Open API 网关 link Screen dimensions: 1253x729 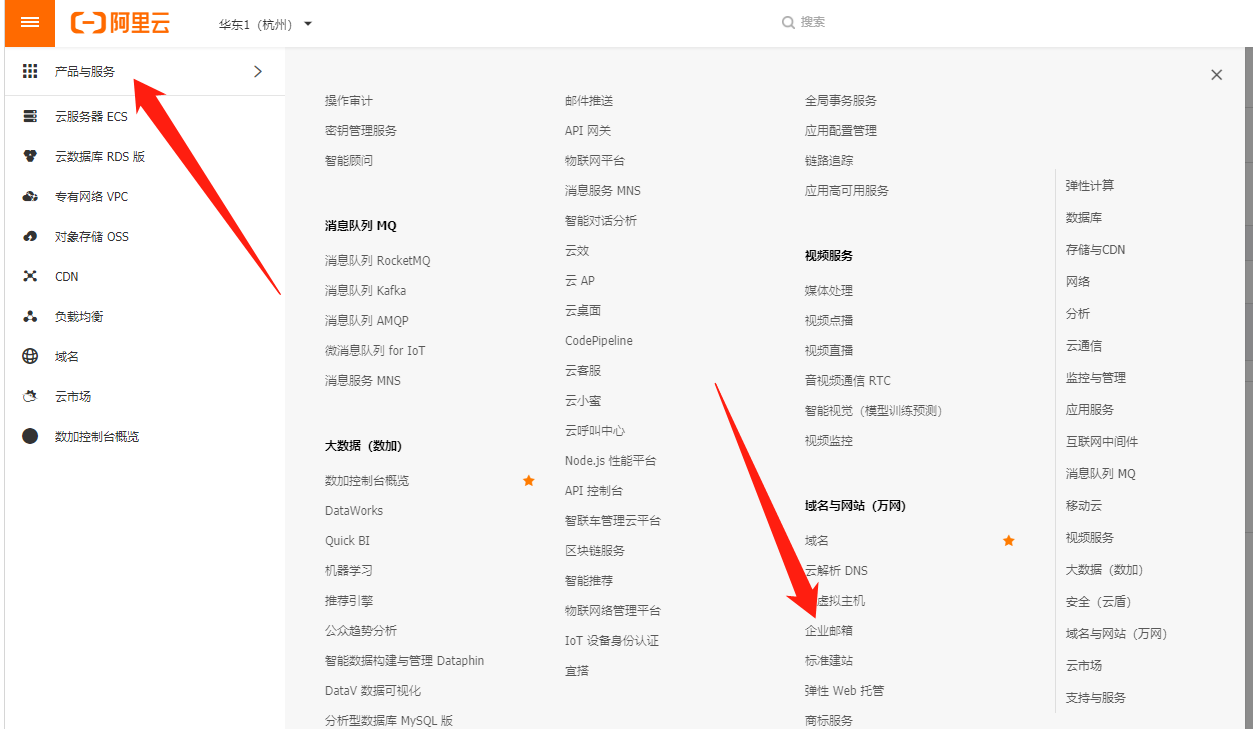click(588, 131)
